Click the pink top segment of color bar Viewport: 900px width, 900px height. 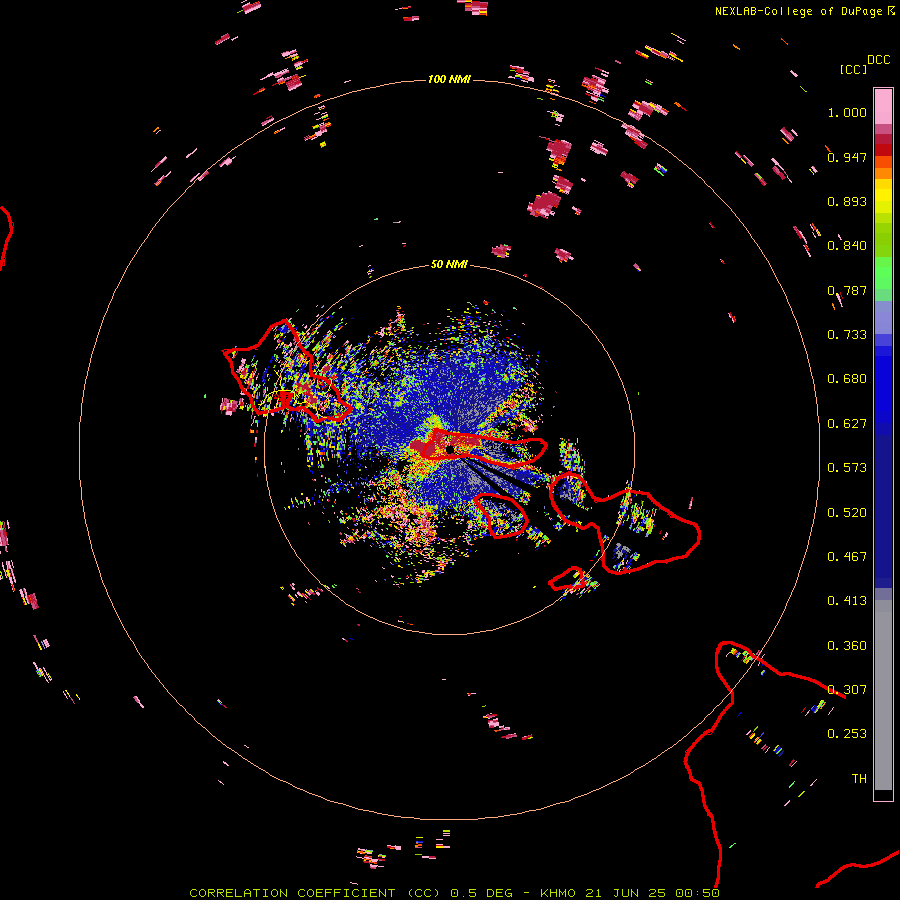point(883,107)
